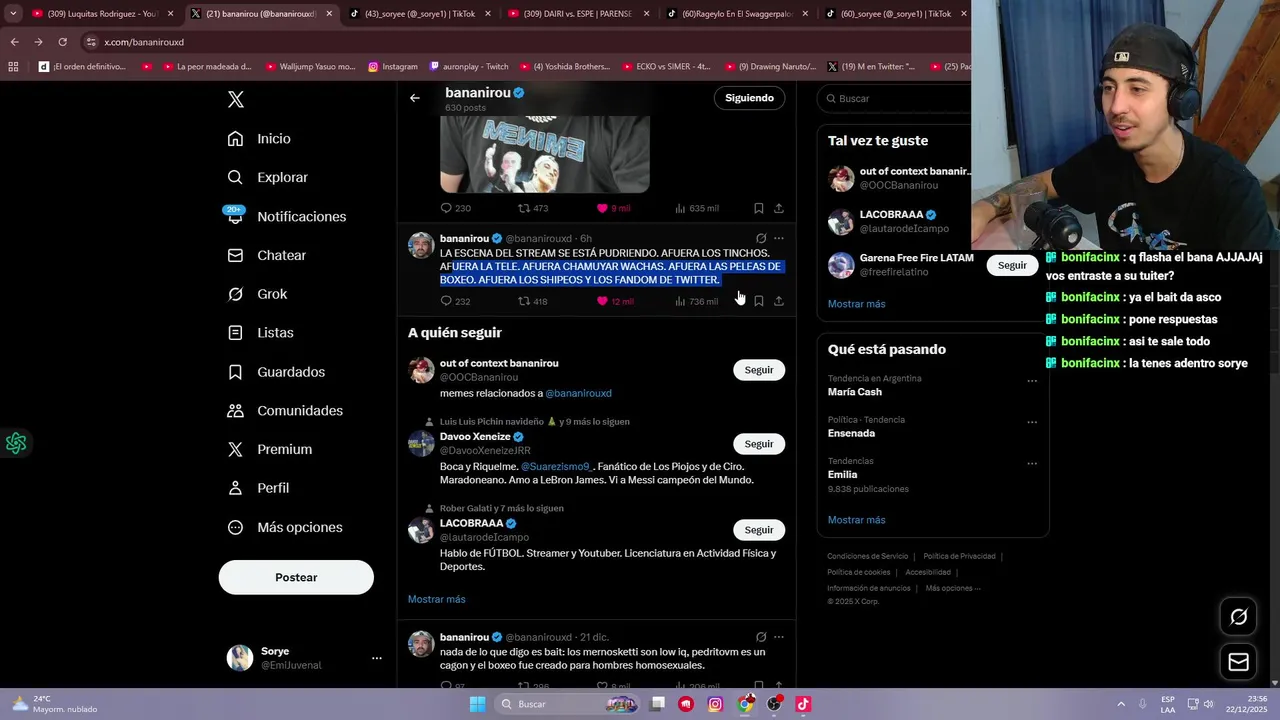Open Grok floating button at bottom right
Screen dimensions: 1280x720
click(x=1239, y=617)
